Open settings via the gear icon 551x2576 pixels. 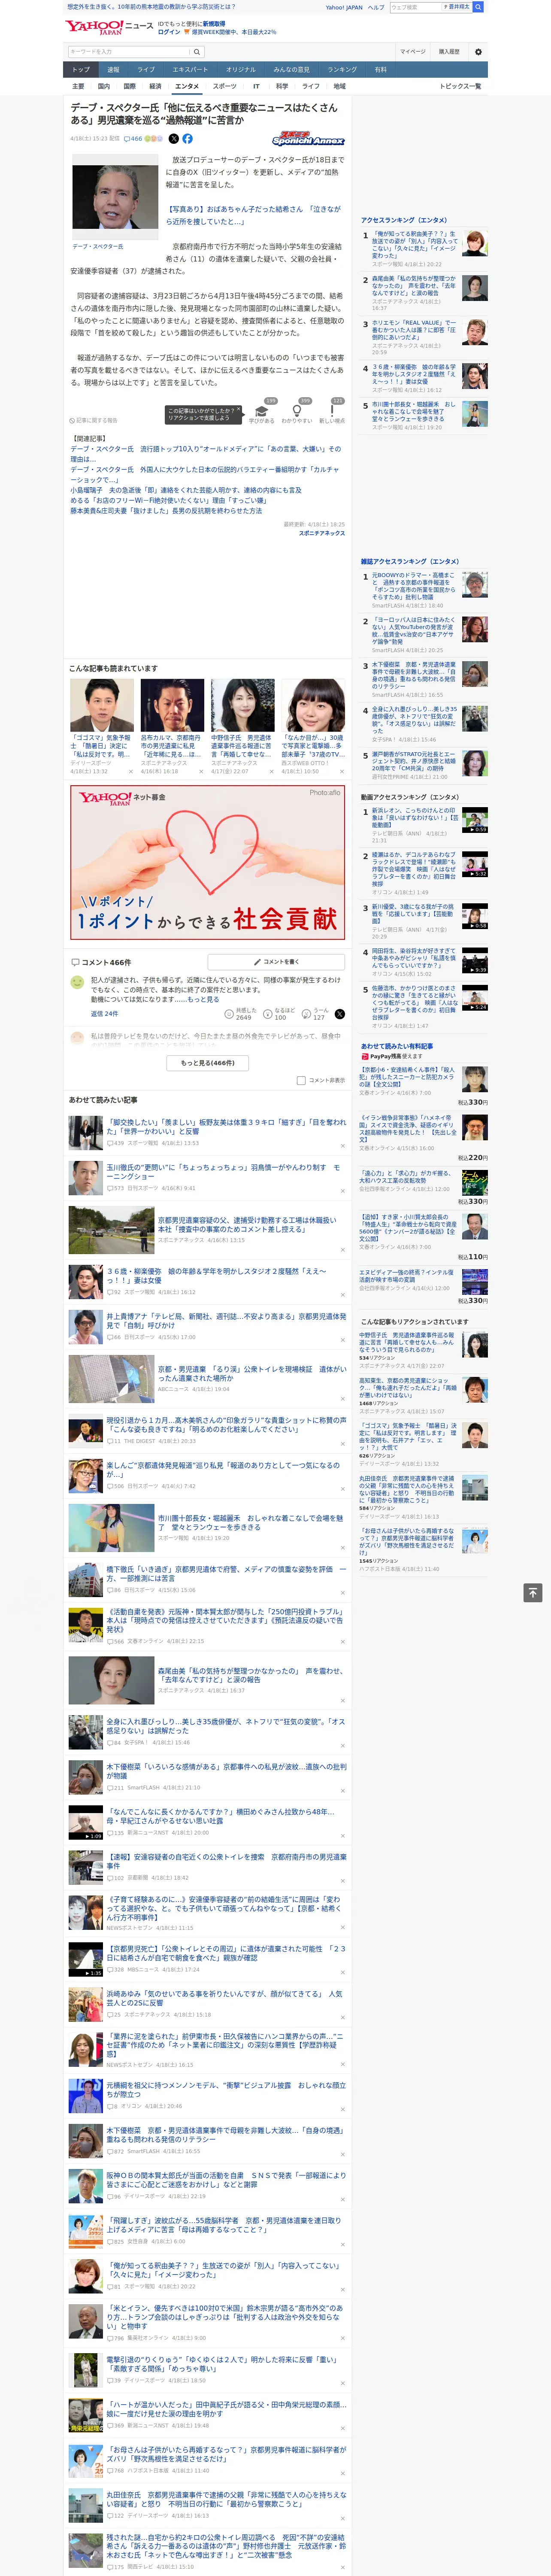pos(478,52)
